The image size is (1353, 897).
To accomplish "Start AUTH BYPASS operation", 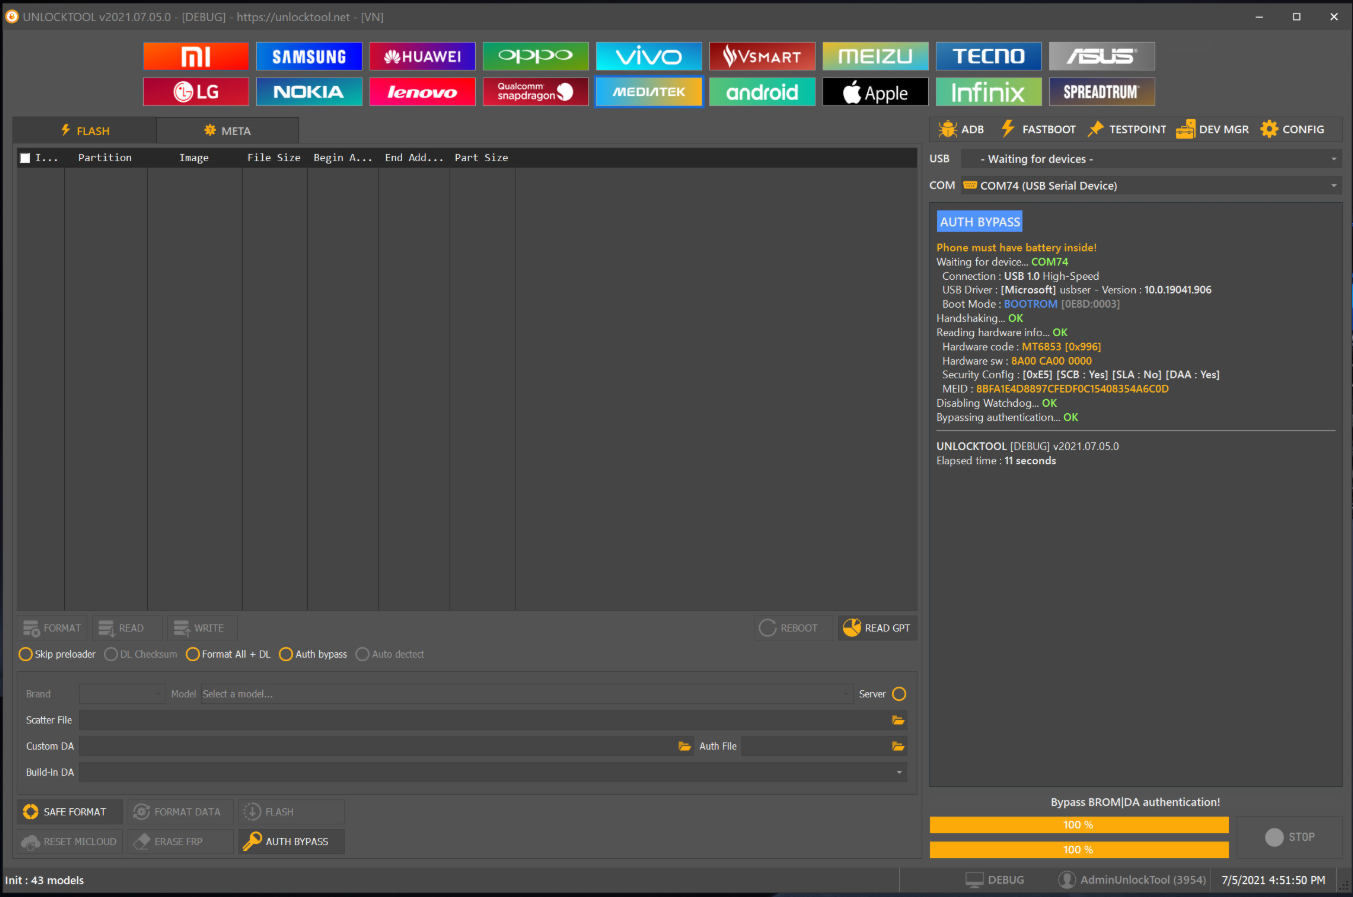I will pos(290,842).
